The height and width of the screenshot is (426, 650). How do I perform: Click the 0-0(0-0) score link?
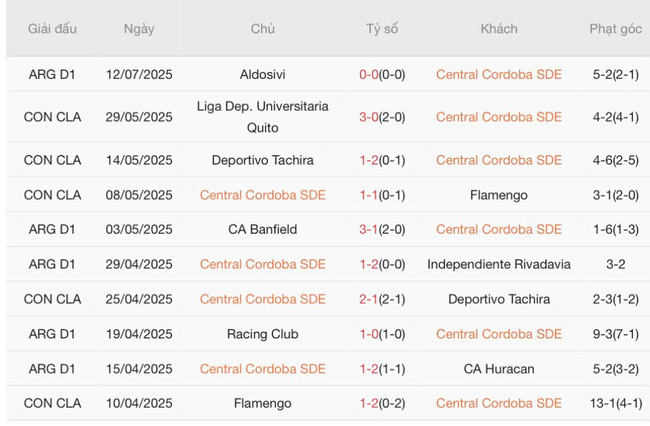point(382,74)
